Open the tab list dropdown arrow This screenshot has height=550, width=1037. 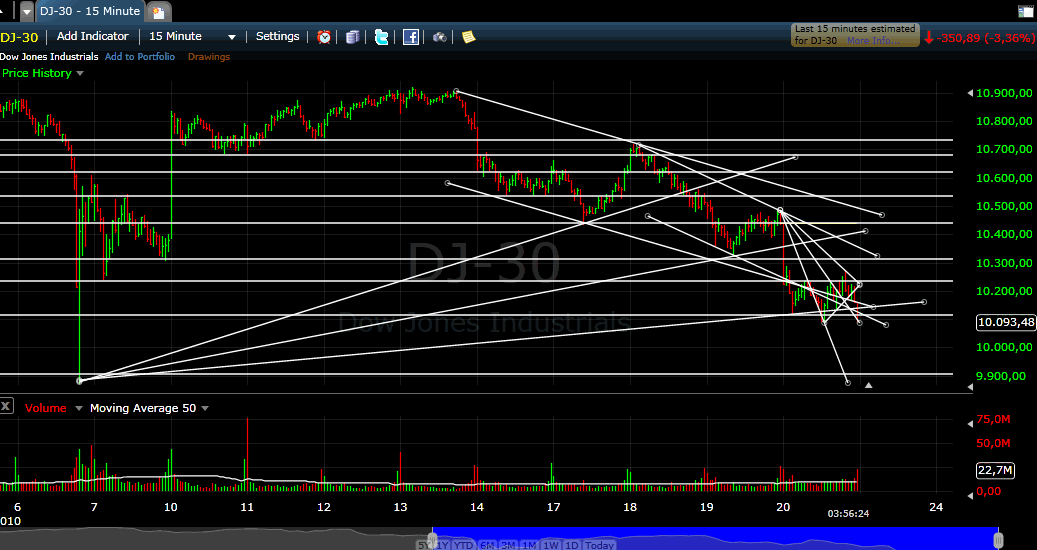pos(26,11)
